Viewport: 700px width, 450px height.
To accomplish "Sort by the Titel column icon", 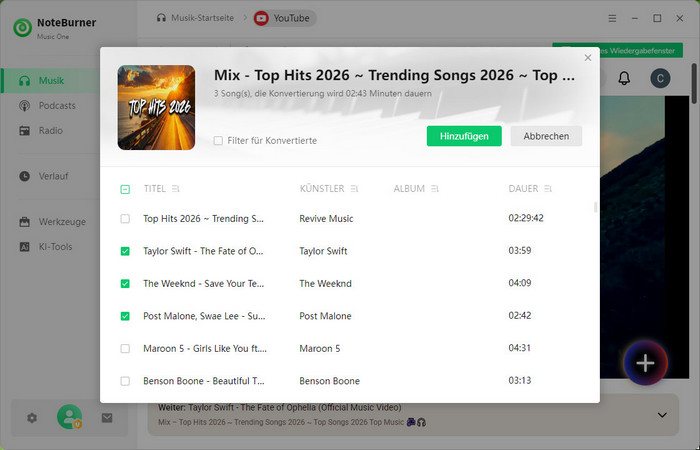I will pyautogui.click(x=176, y=188).
